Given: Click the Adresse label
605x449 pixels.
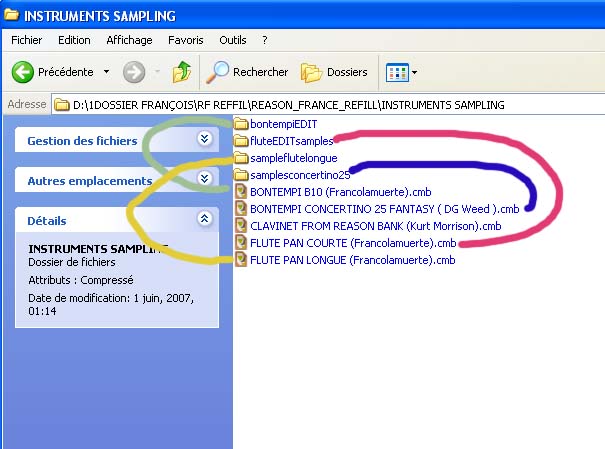Looking at the screenshot, I should pyautogui.click(x=27, y=104).
